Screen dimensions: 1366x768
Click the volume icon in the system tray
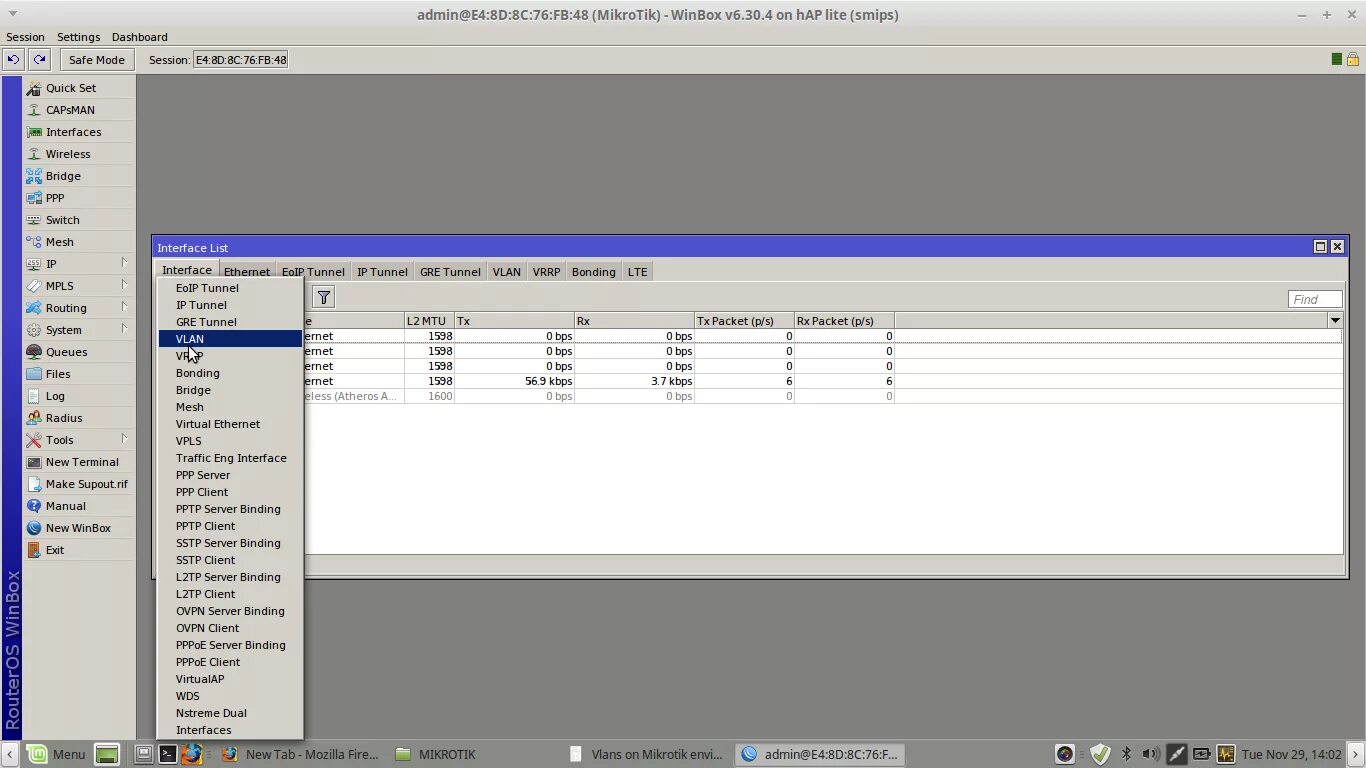(1151, 754)
